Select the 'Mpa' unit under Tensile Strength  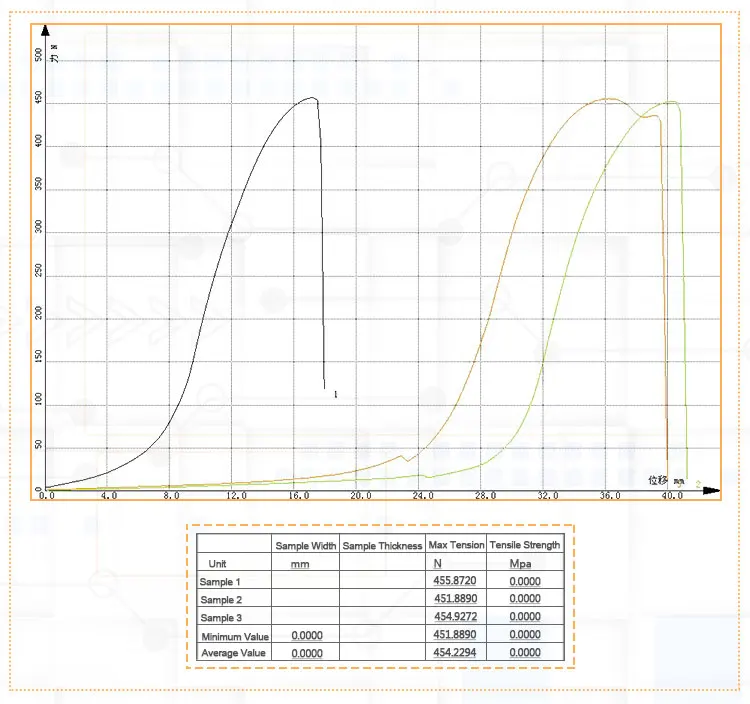pos(520,563)
